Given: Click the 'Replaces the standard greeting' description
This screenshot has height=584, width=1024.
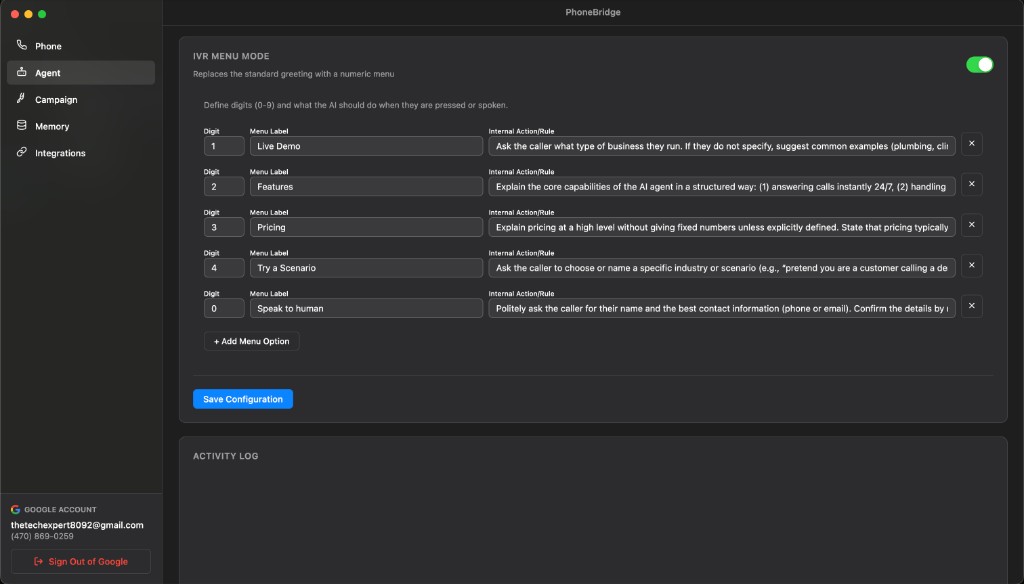Looking at the screenshot, I should coord(293,74).
